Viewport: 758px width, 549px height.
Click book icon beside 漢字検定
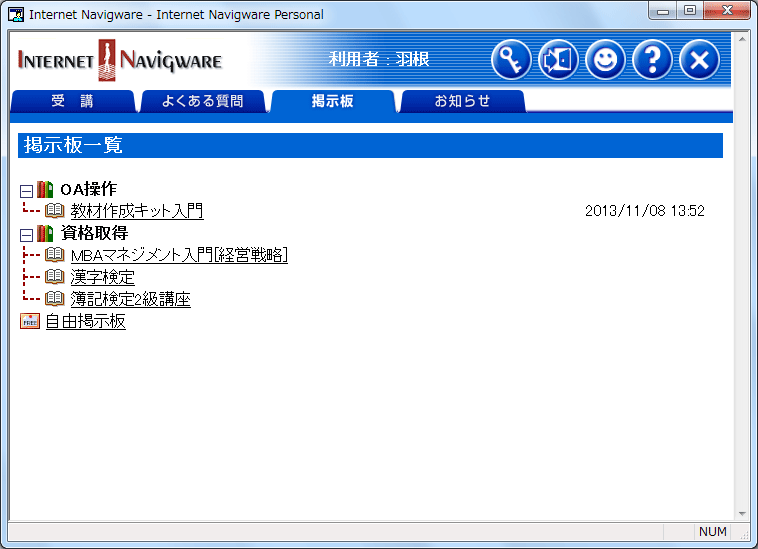[x=55, y=277]
